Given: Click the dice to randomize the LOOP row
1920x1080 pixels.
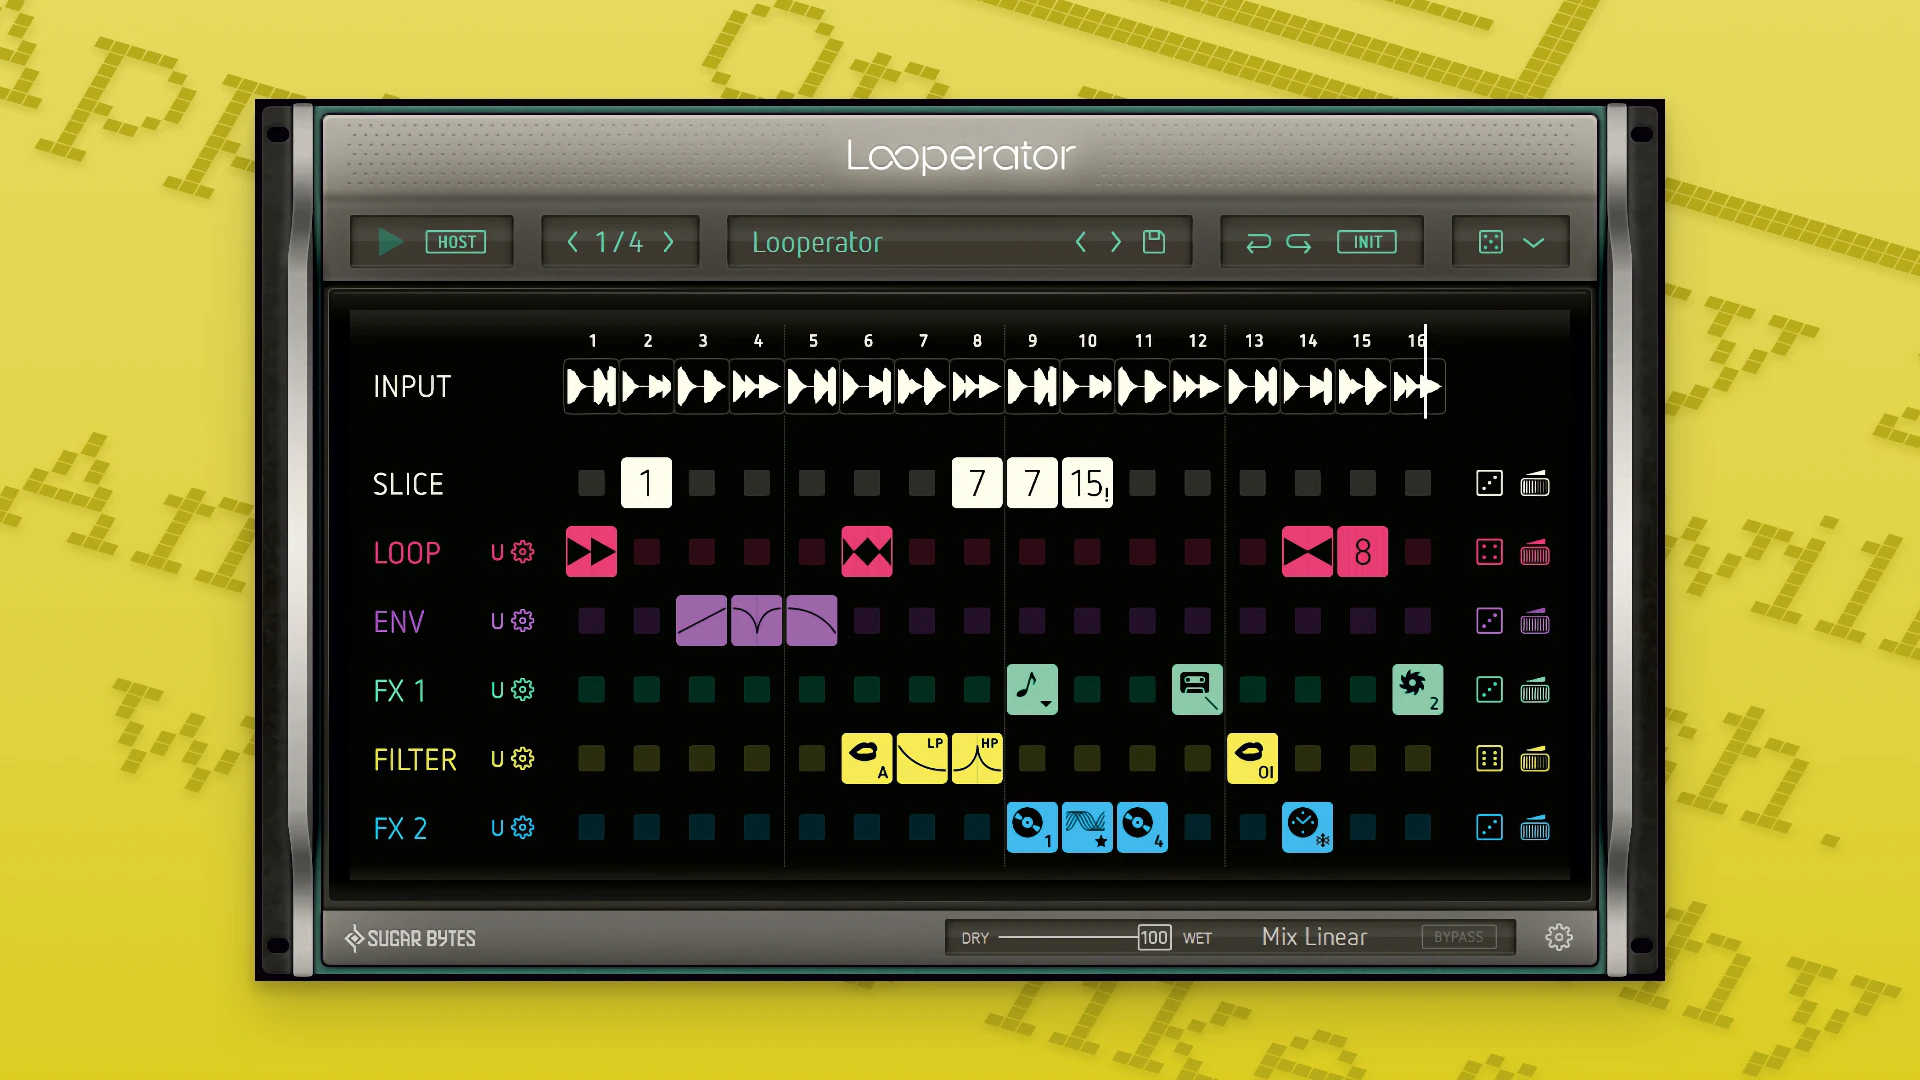Looking at the screenshot, I should 1489,551.
